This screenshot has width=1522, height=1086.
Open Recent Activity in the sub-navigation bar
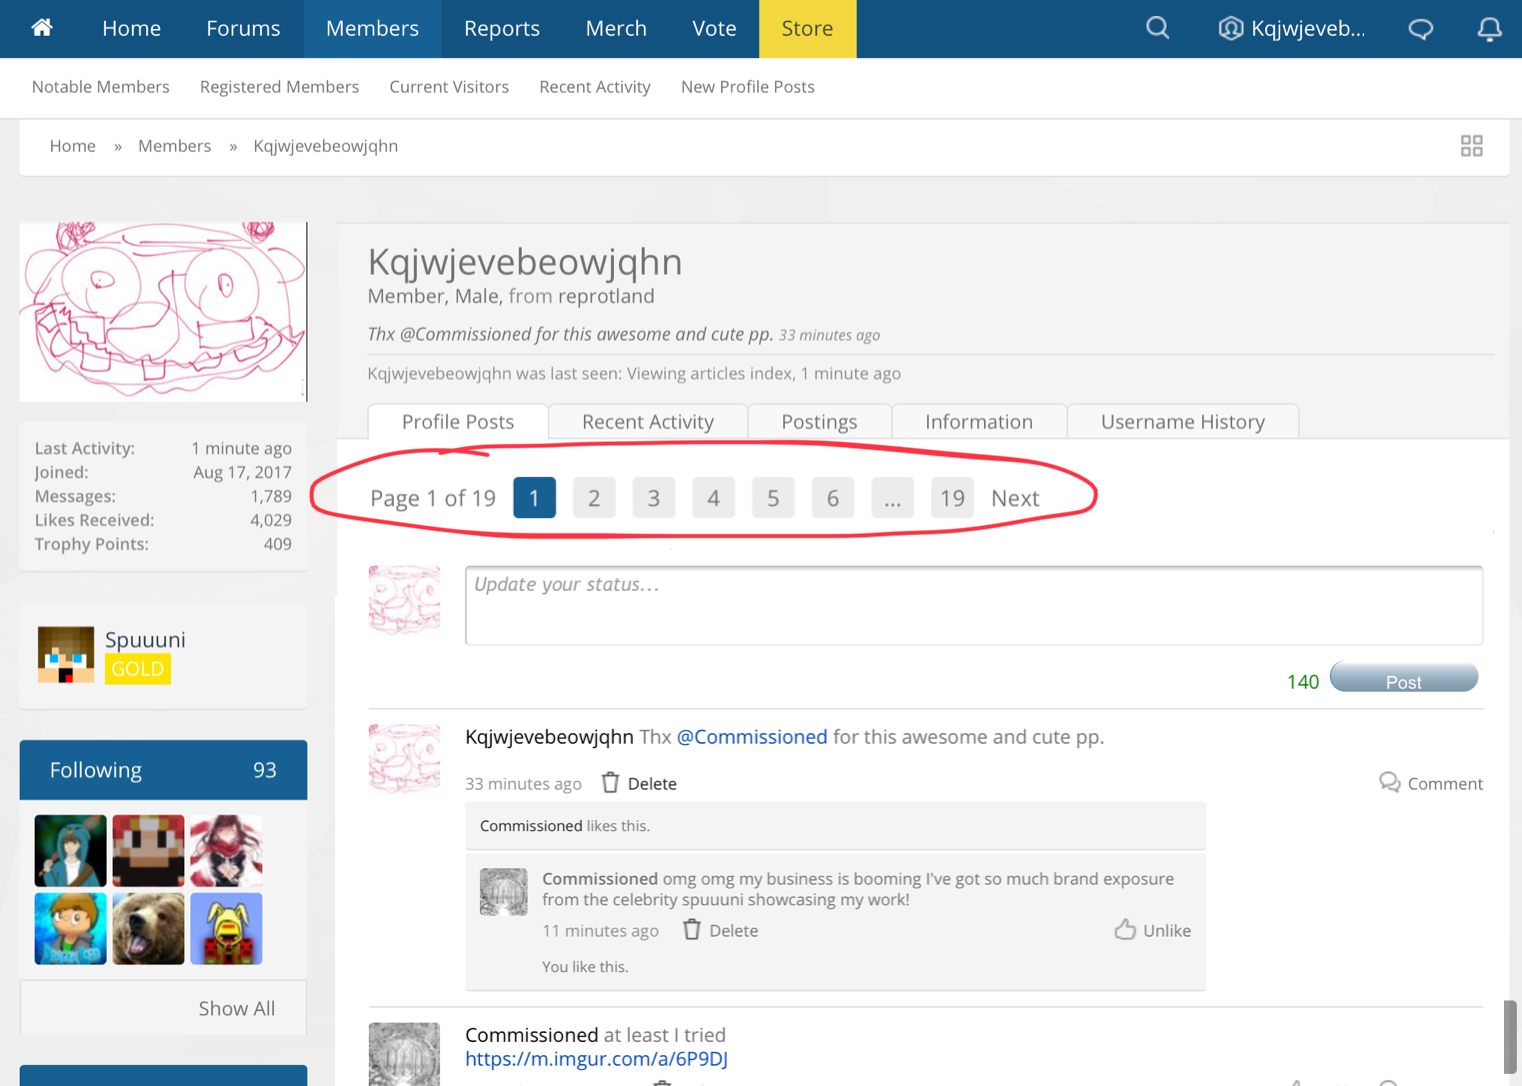coord(595,87)
